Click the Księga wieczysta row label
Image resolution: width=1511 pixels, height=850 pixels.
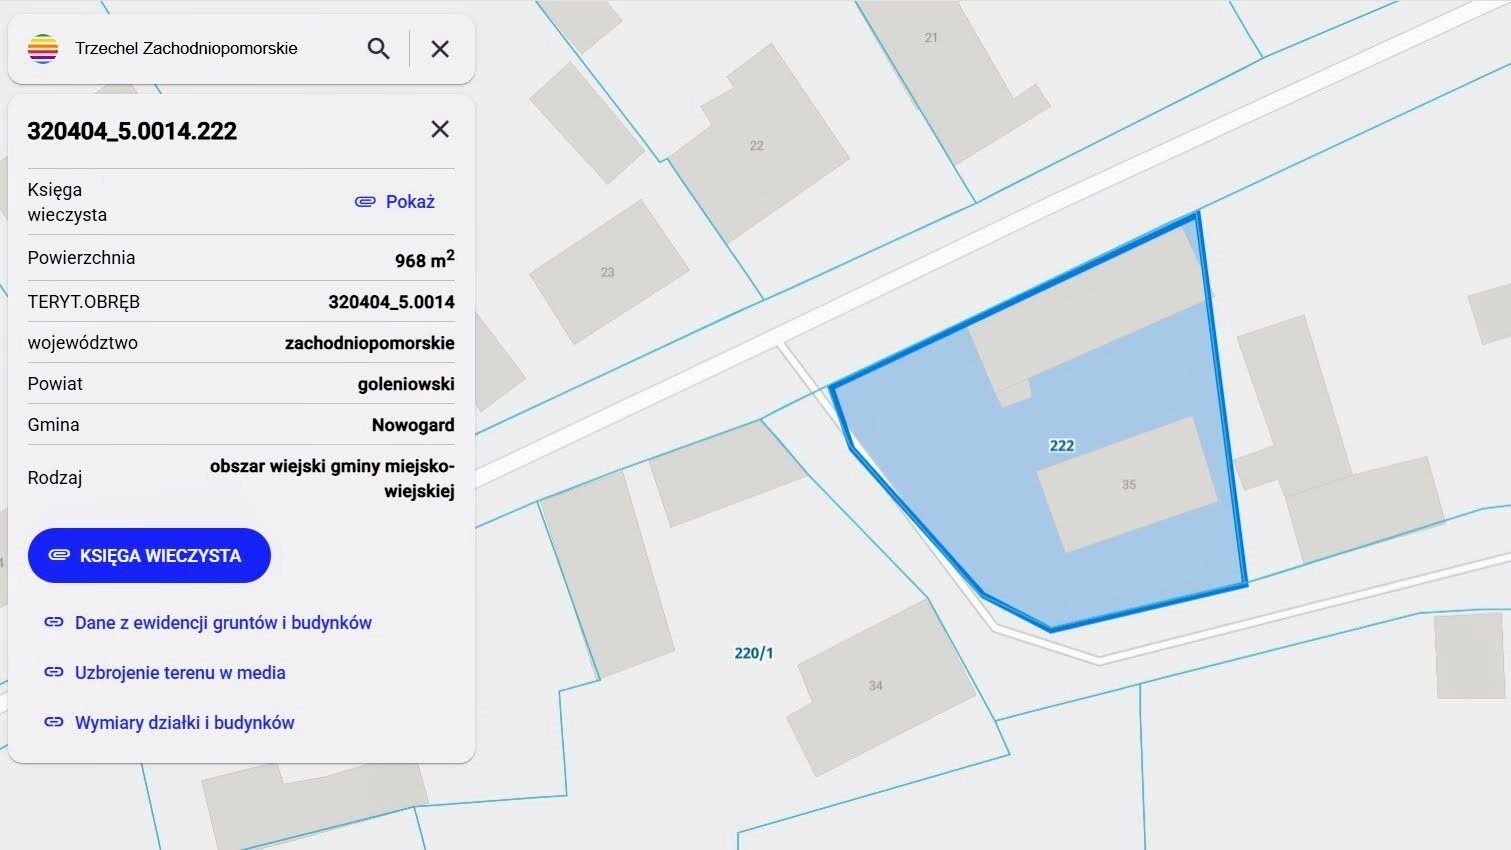(67, 202)
